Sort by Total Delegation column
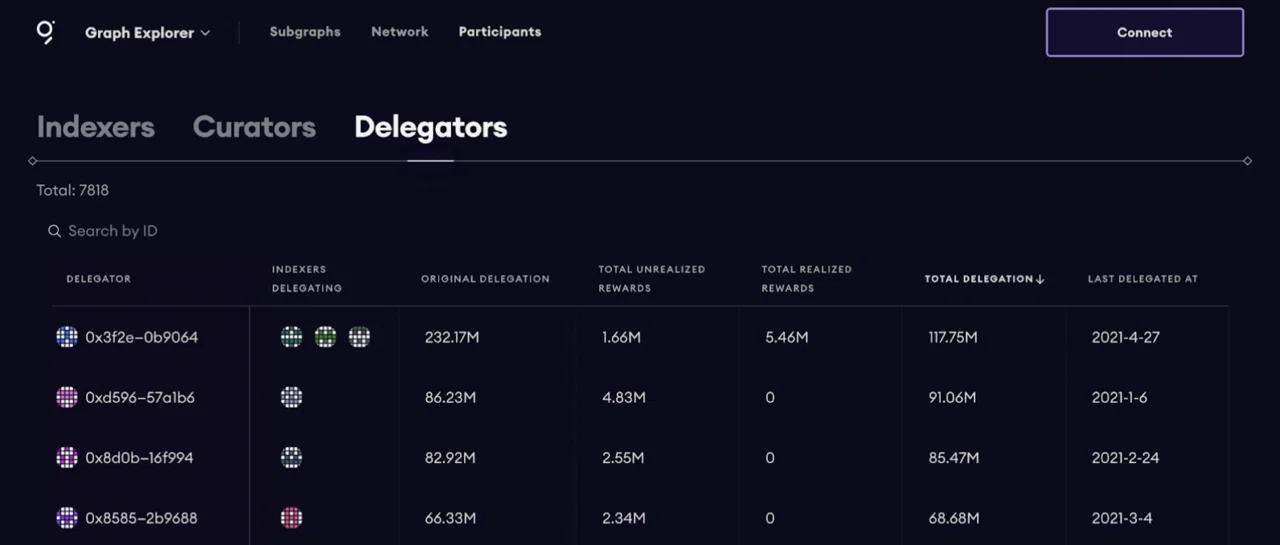Screen dimensions: 1280x545 [984, 279]
